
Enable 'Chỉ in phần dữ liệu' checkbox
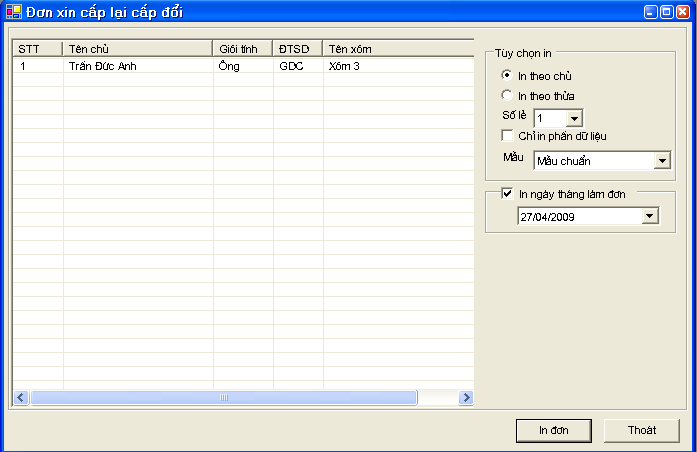click(x=507, y=135)
